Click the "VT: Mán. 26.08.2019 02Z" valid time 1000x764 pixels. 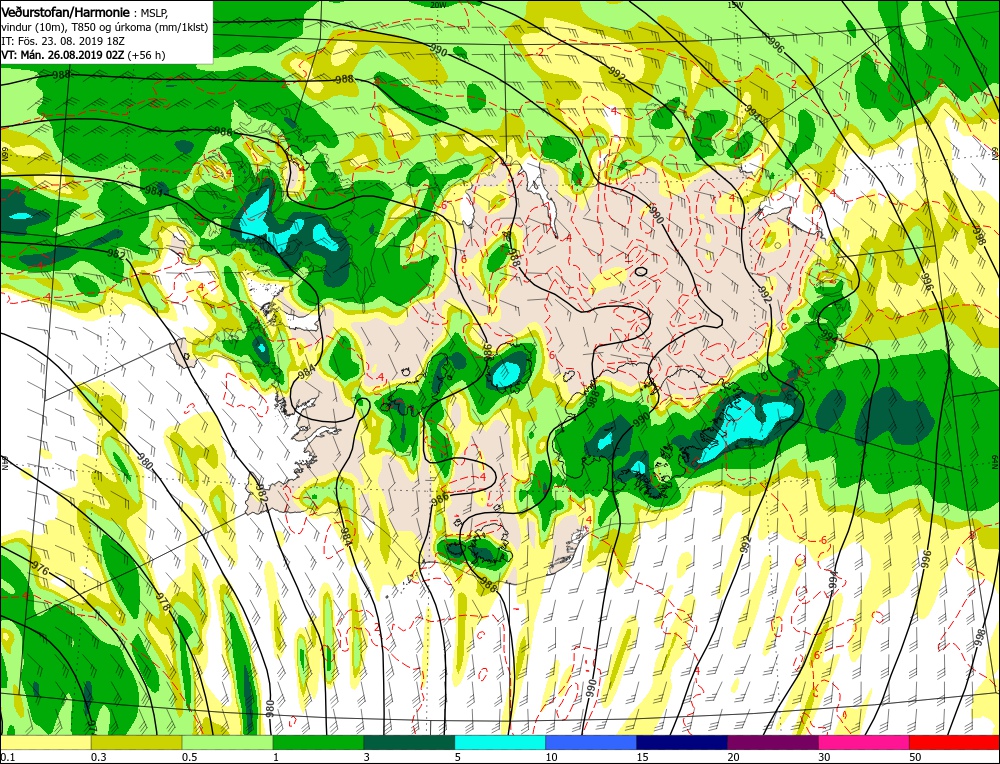pos(63,55)
